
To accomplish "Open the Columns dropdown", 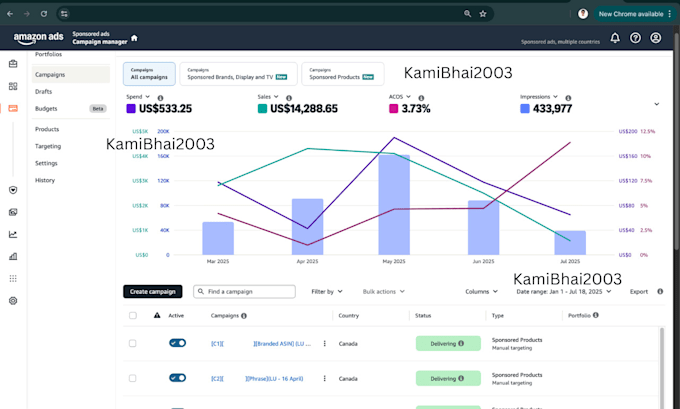I will [x=481, y=291].
